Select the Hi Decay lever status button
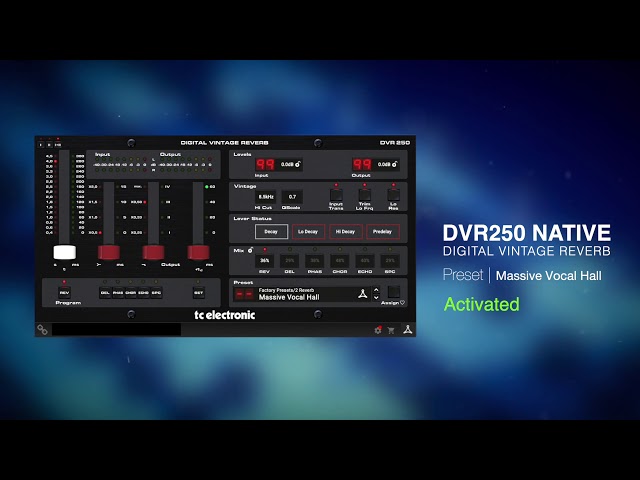 click(x=345, y=231)
